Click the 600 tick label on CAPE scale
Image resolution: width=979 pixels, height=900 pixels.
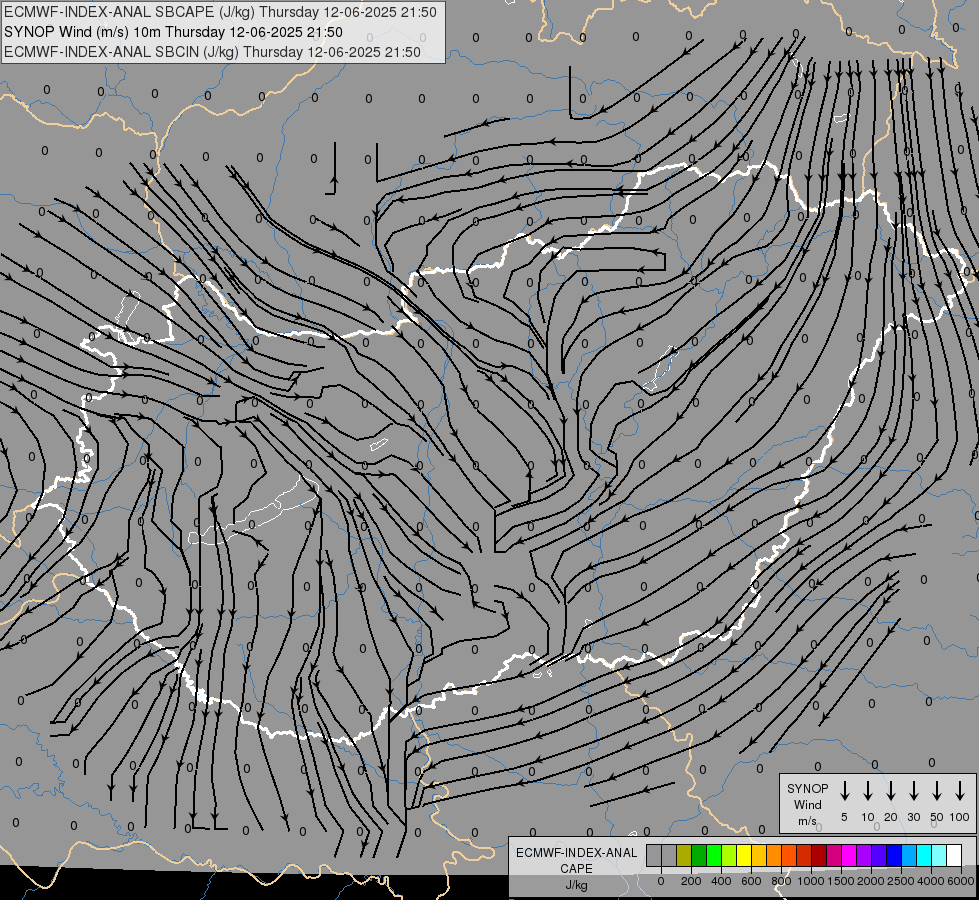coord(751,881)
